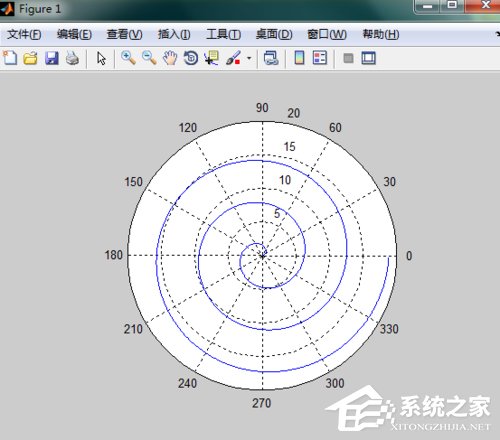The width and height of the screenshot is (500, 440).
Task: Insert a colorbar using the toolbar icon
Action: click(x=299, y=58)
